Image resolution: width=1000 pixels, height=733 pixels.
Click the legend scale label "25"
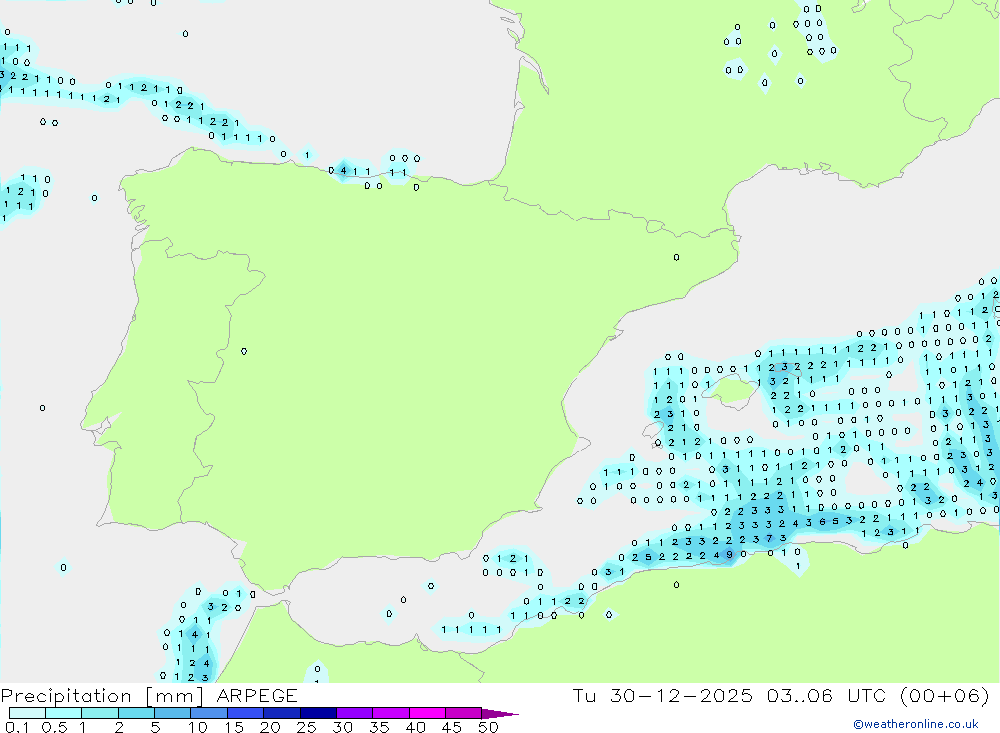tap(306, 727)
